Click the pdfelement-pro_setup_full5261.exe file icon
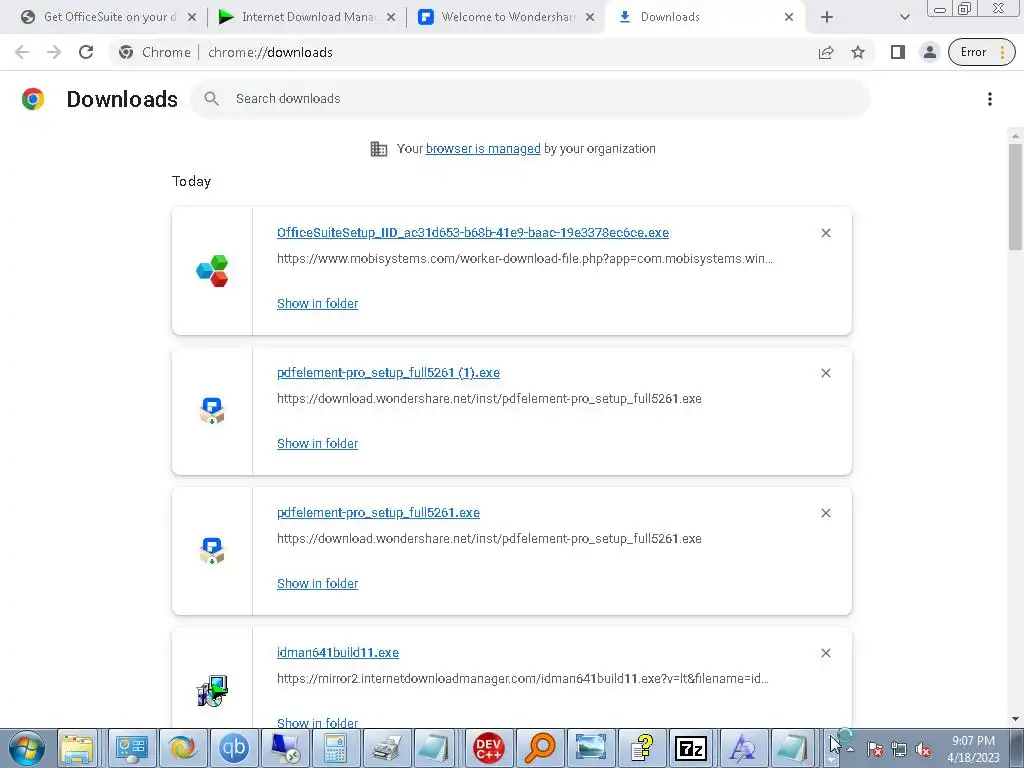1024x768 pixels. [x=212, y=551]
